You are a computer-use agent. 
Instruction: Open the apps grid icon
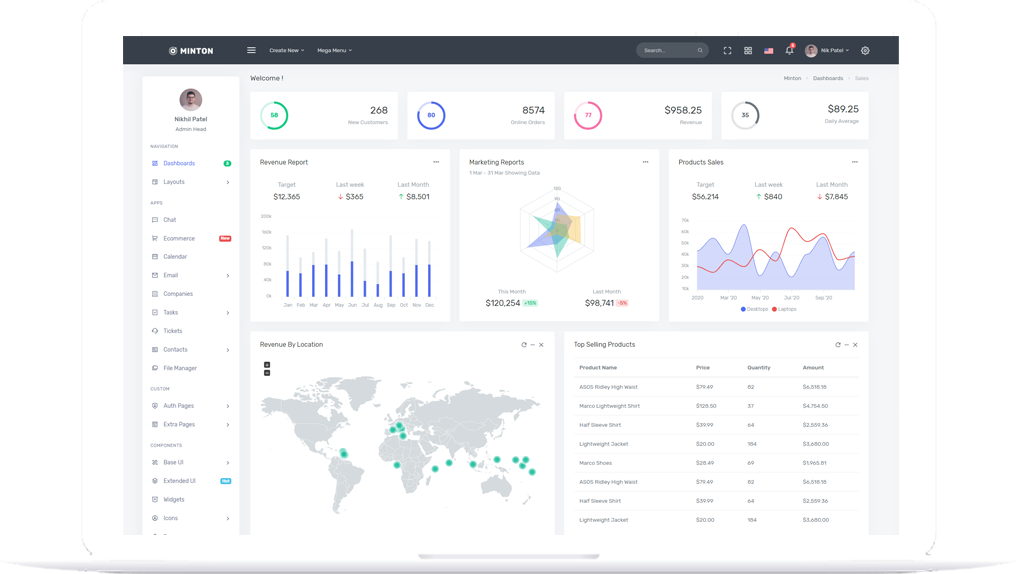coord(748,50)
